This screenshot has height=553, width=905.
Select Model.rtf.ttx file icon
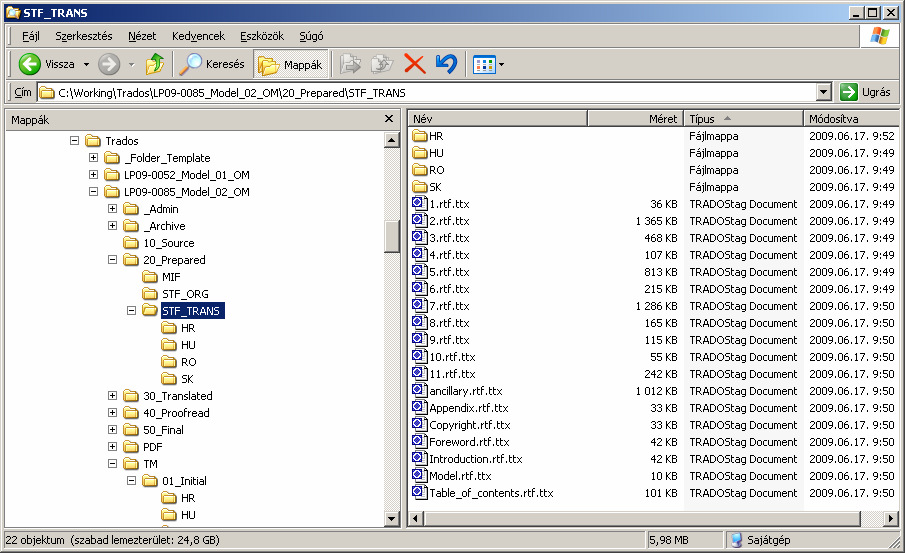[x=419, y=475]
